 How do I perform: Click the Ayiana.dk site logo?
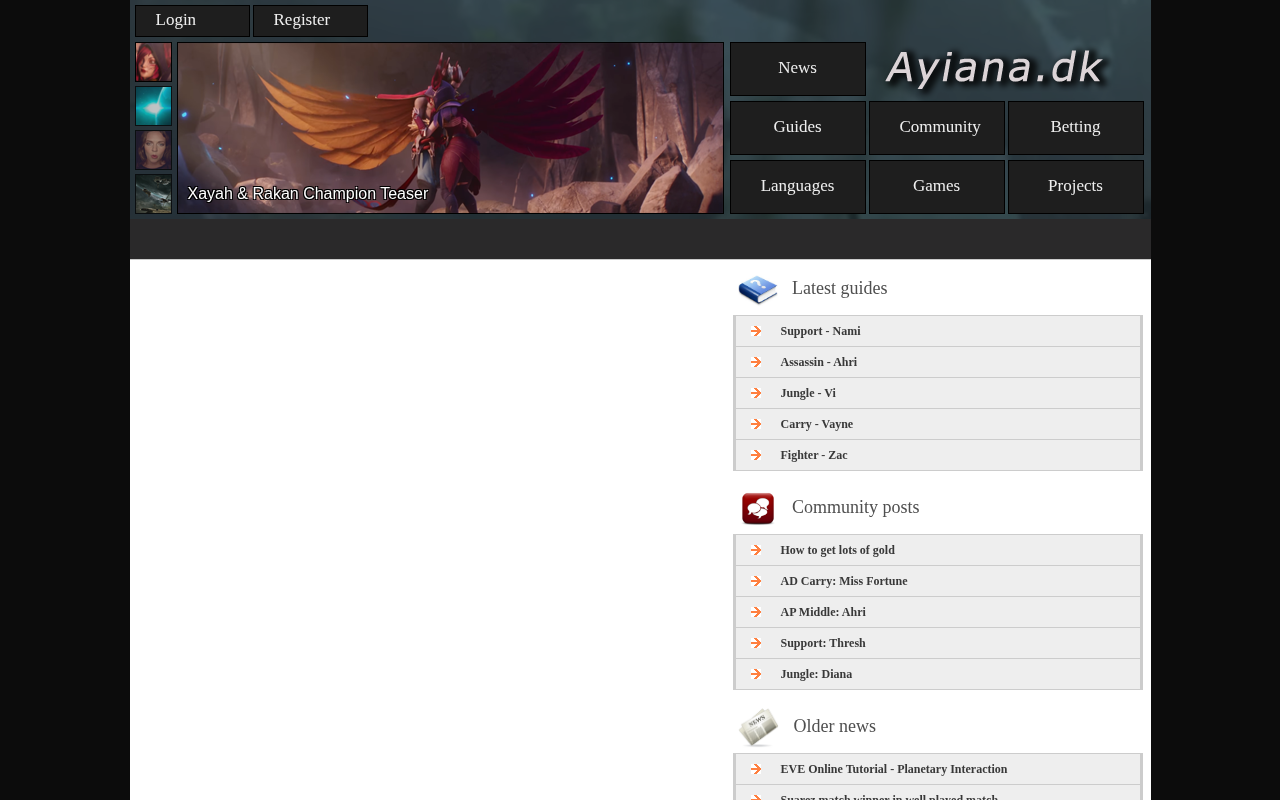point(995,69)
